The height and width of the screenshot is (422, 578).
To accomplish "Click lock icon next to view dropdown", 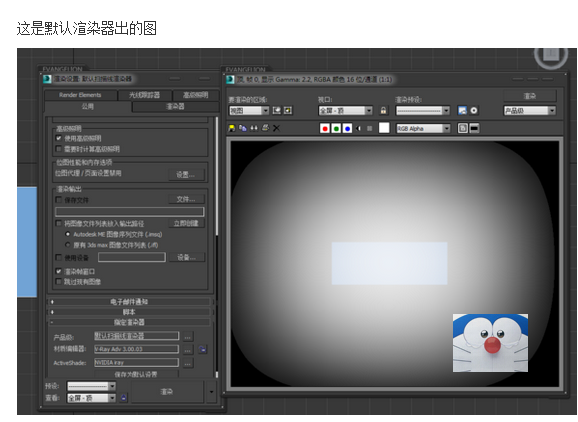I will tap(123, 398).
